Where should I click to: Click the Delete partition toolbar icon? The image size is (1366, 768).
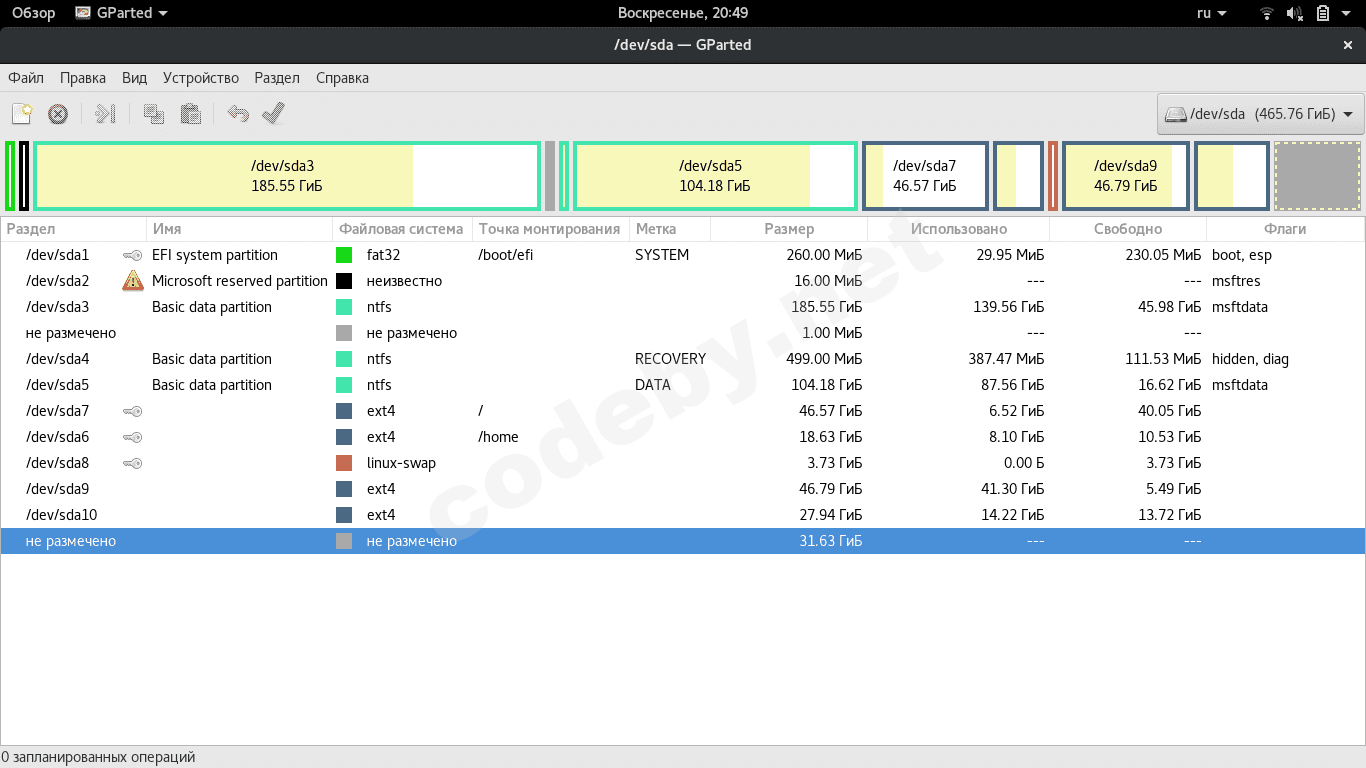58,114
